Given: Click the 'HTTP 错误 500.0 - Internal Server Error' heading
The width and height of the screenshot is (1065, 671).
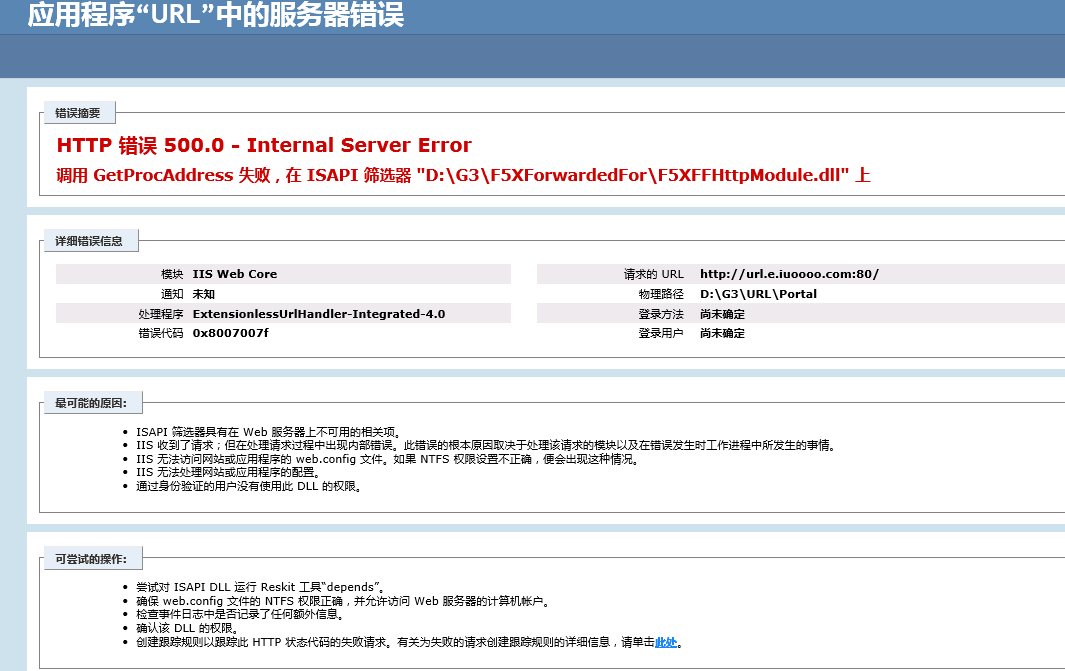Looking at the screenshot, I should tap(264, 146).
